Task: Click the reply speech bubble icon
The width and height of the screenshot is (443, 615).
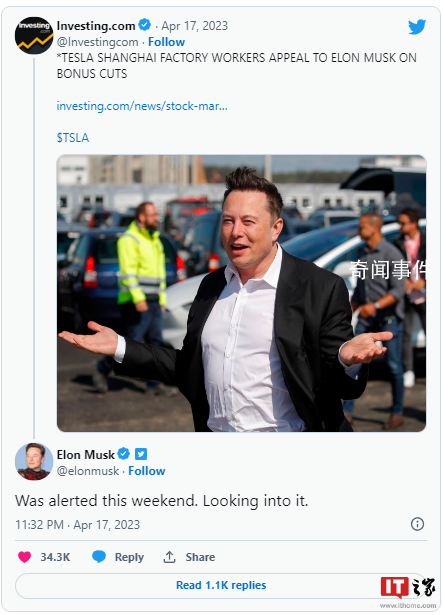Action: point(99,557)
